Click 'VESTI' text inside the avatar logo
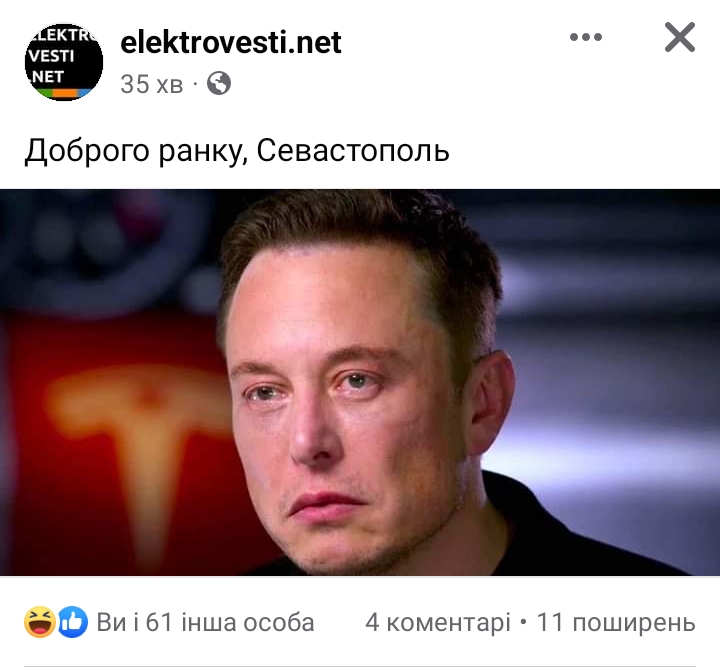This screenshot has width=720, height=672. 52,56
